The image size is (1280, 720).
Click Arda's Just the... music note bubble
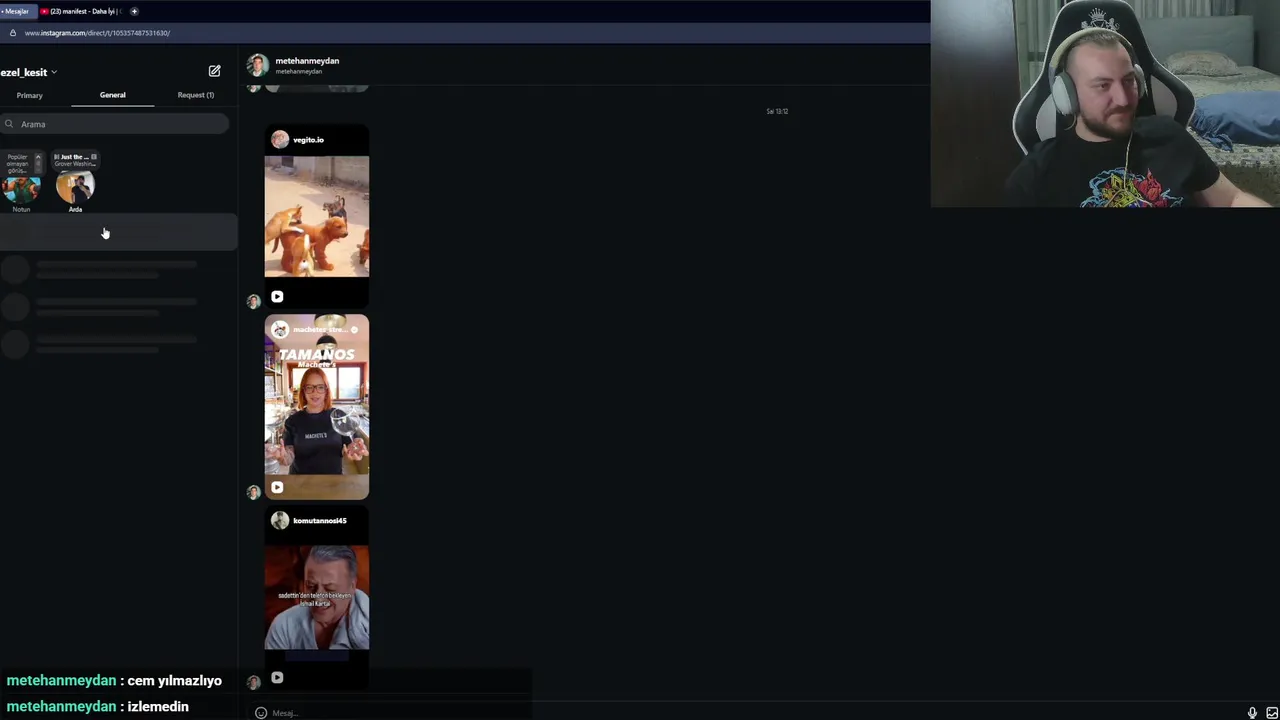75,160
